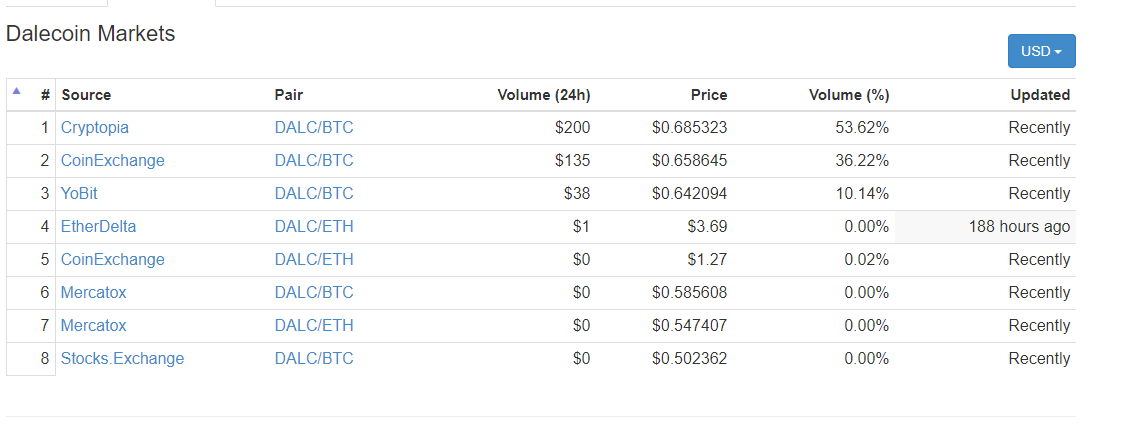Open Stocks.Exchange DALC/BTC pair link
This screenshot has width=1124, height=425.
pos(314,358)
